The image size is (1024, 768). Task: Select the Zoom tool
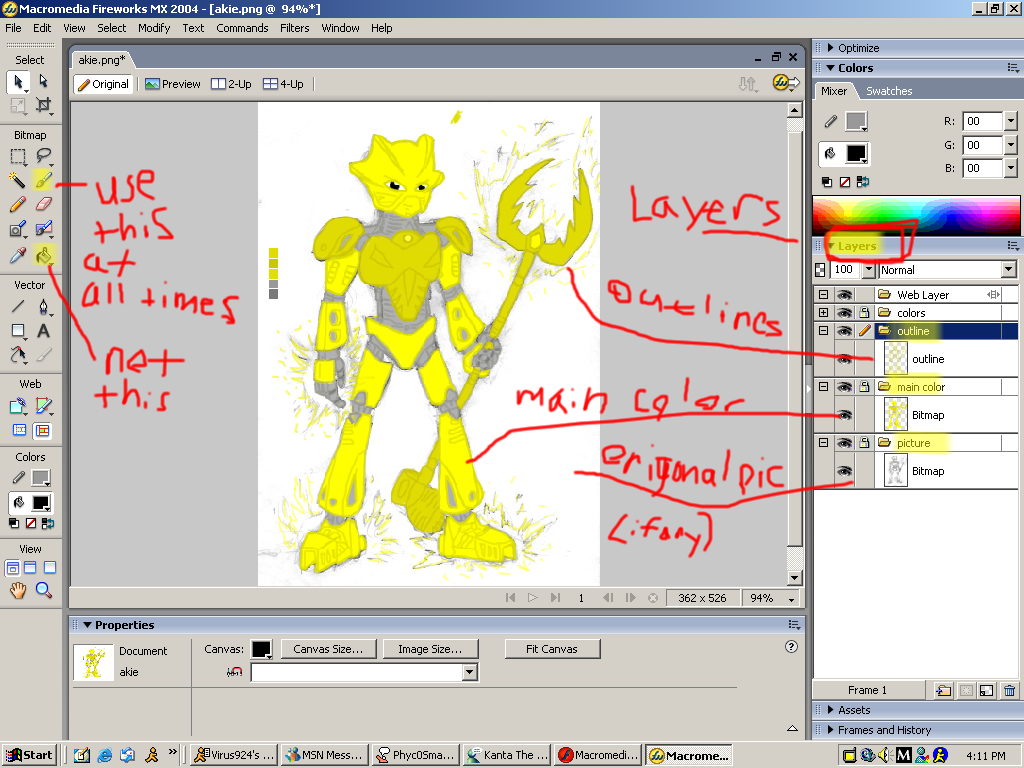pos(43,590)
